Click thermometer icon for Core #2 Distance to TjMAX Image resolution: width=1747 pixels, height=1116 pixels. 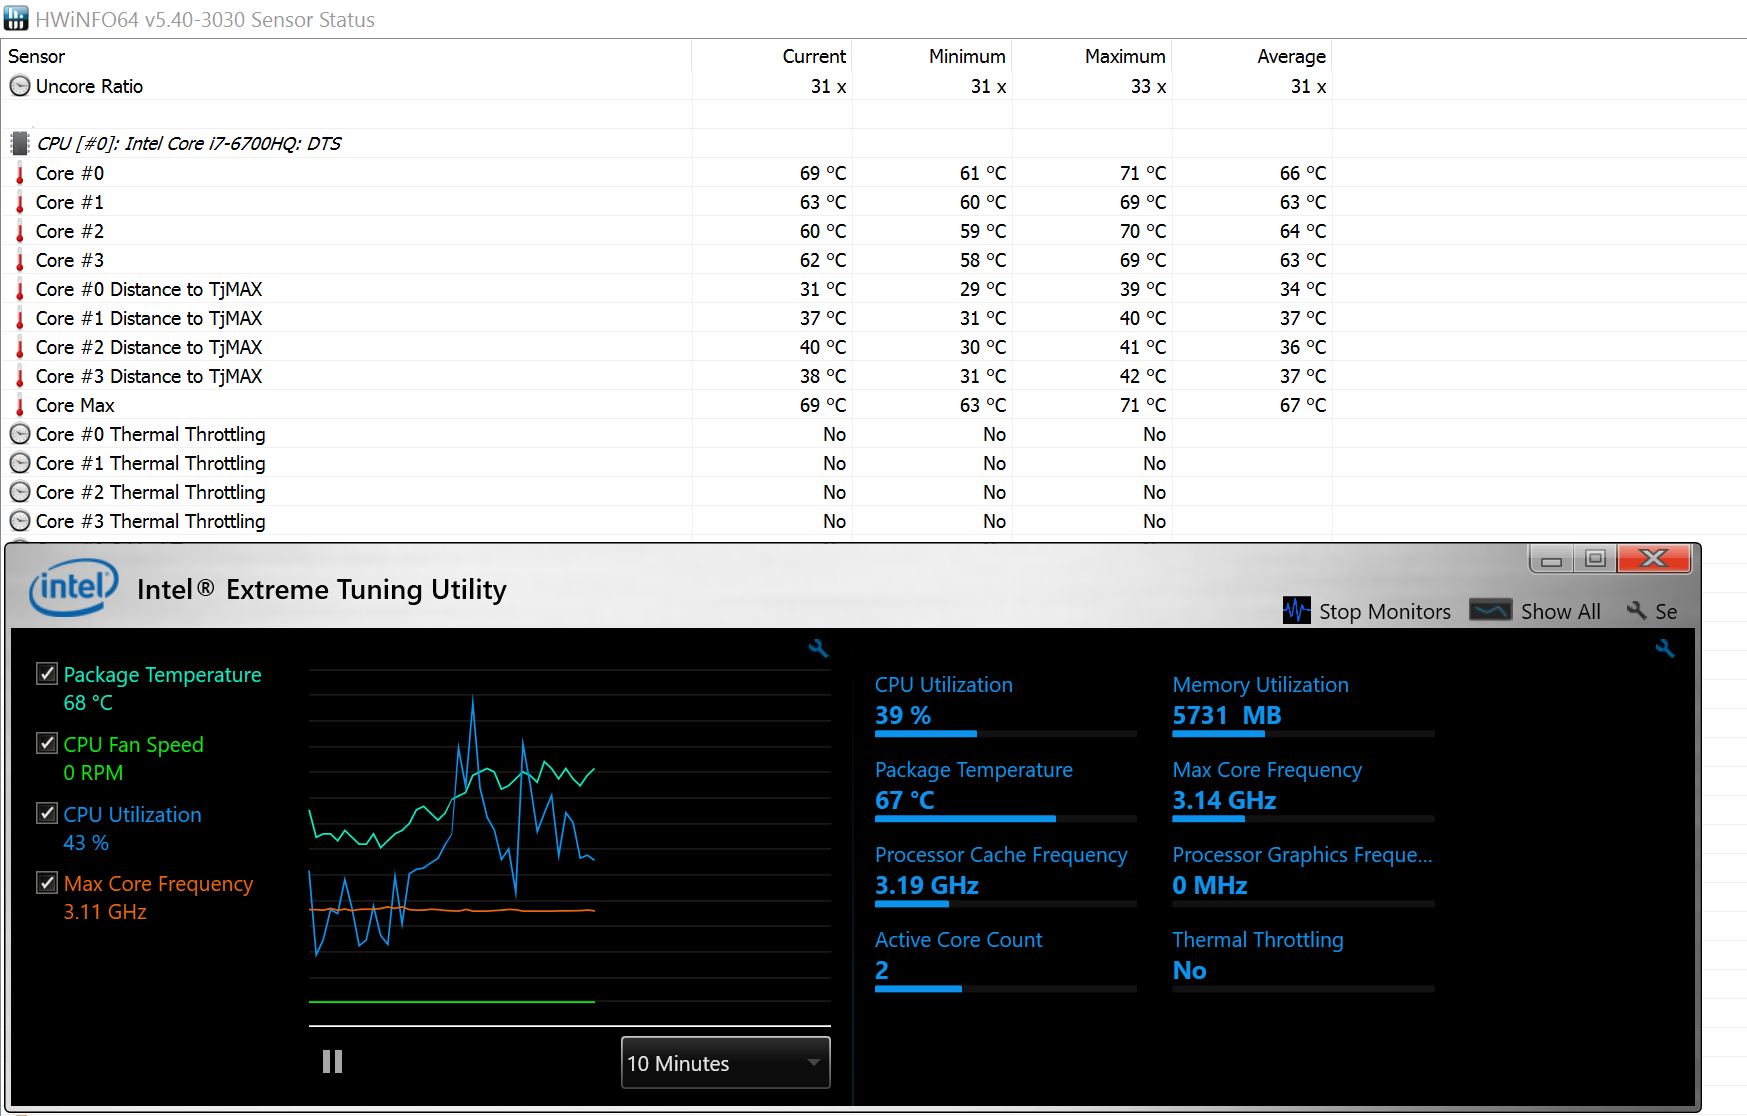click(19, 347)
